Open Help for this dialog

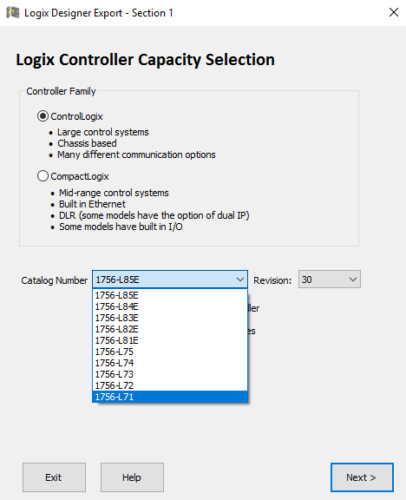[x=132, y=477]
